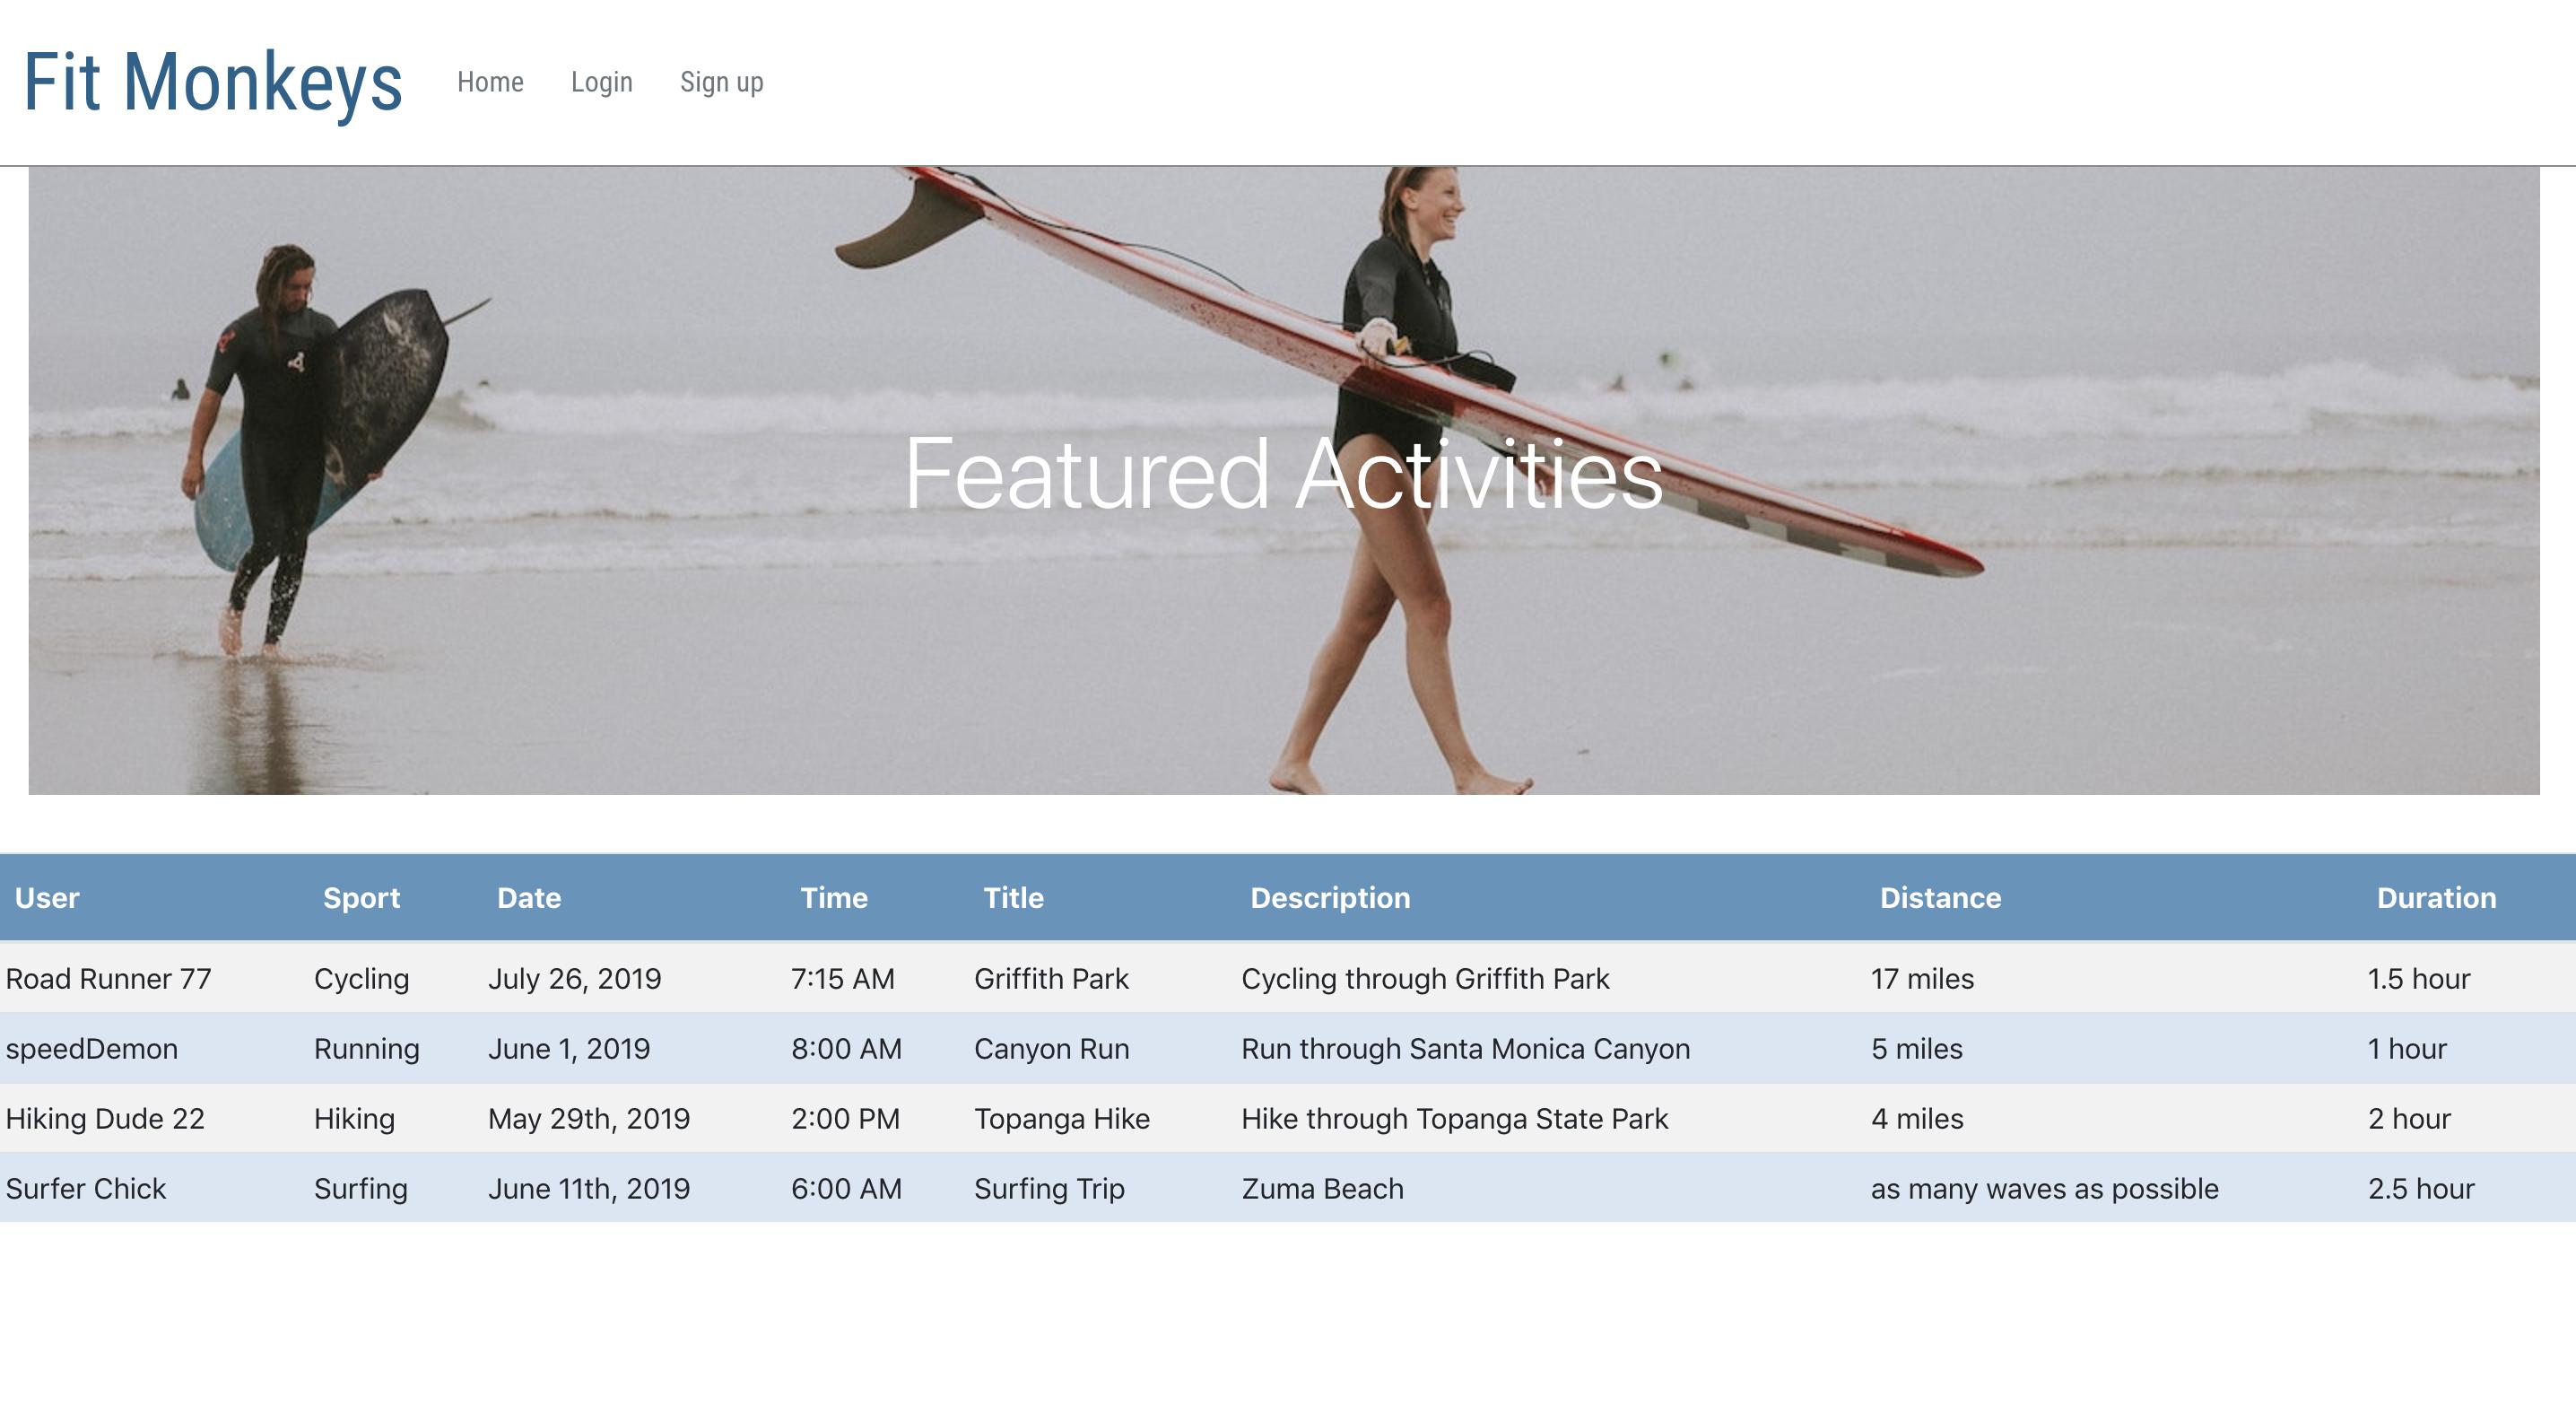Click the Distance column header
Screen dimensions: 2576x1405
tap(1940, 898)
